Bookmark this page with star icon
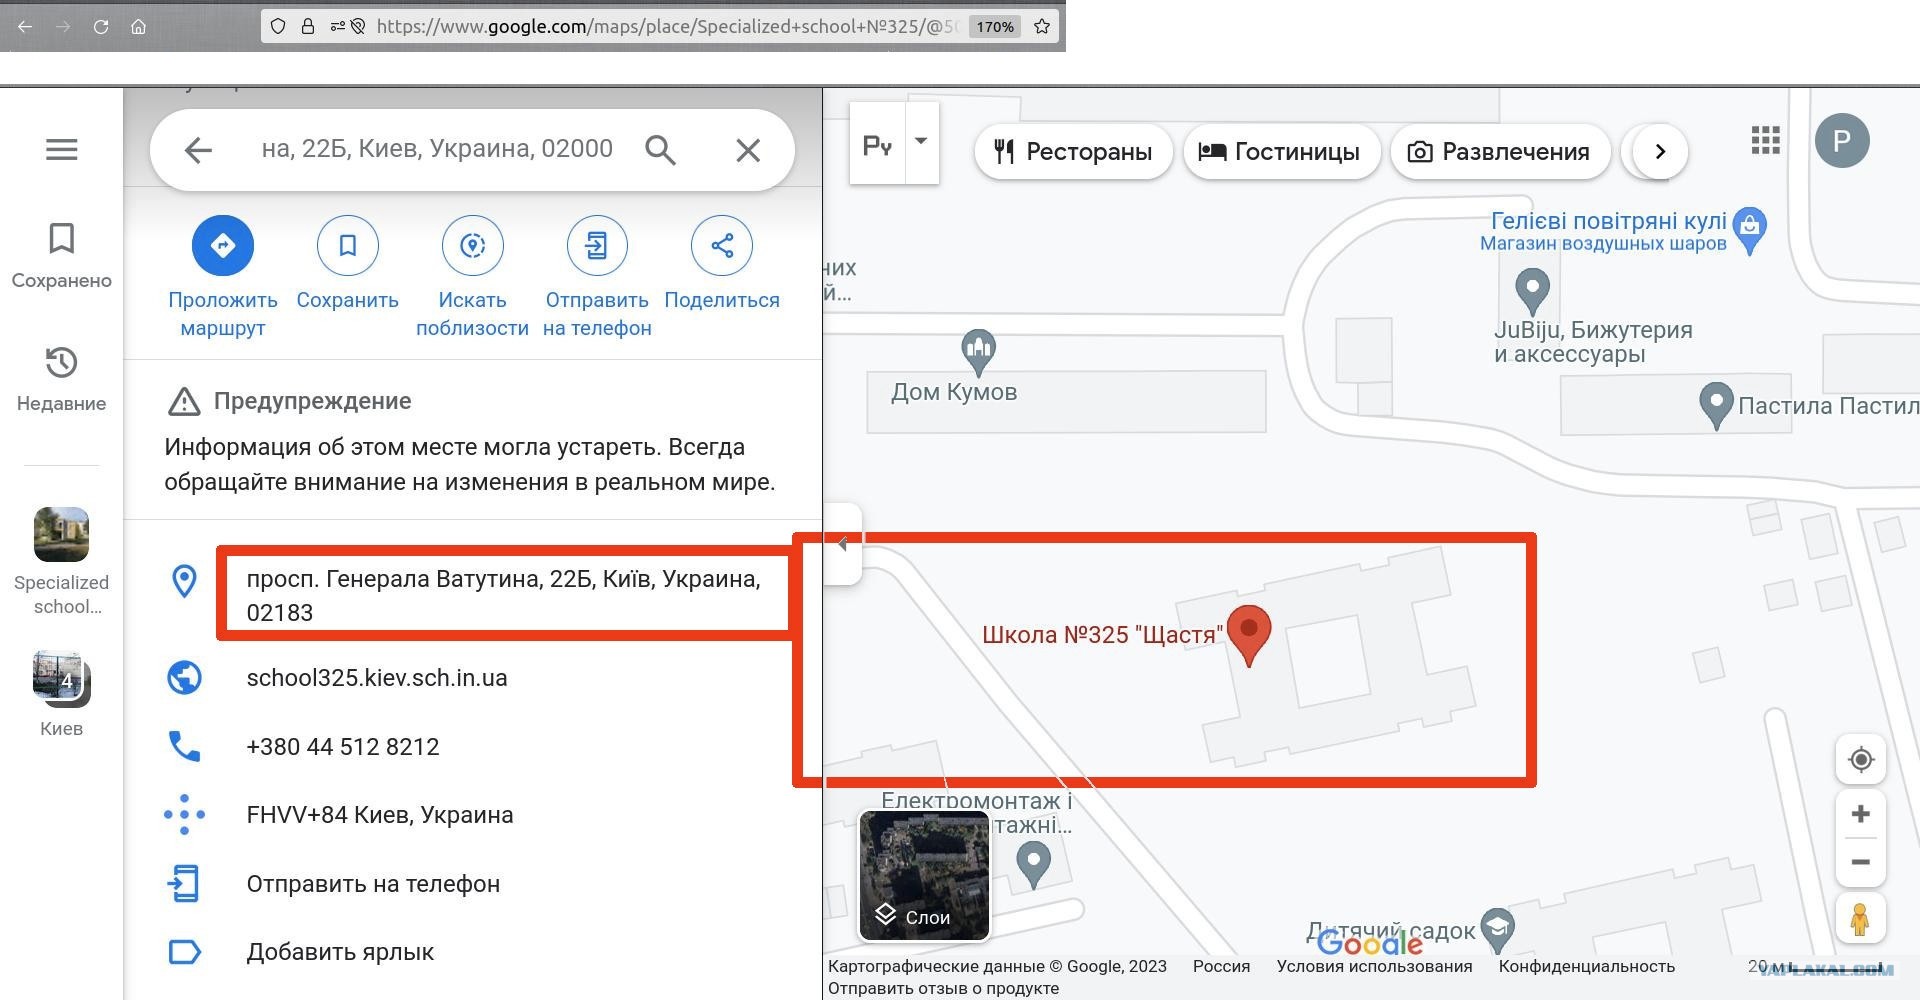Viewport: 1920px width, 1000px height. click(1042, 27)
